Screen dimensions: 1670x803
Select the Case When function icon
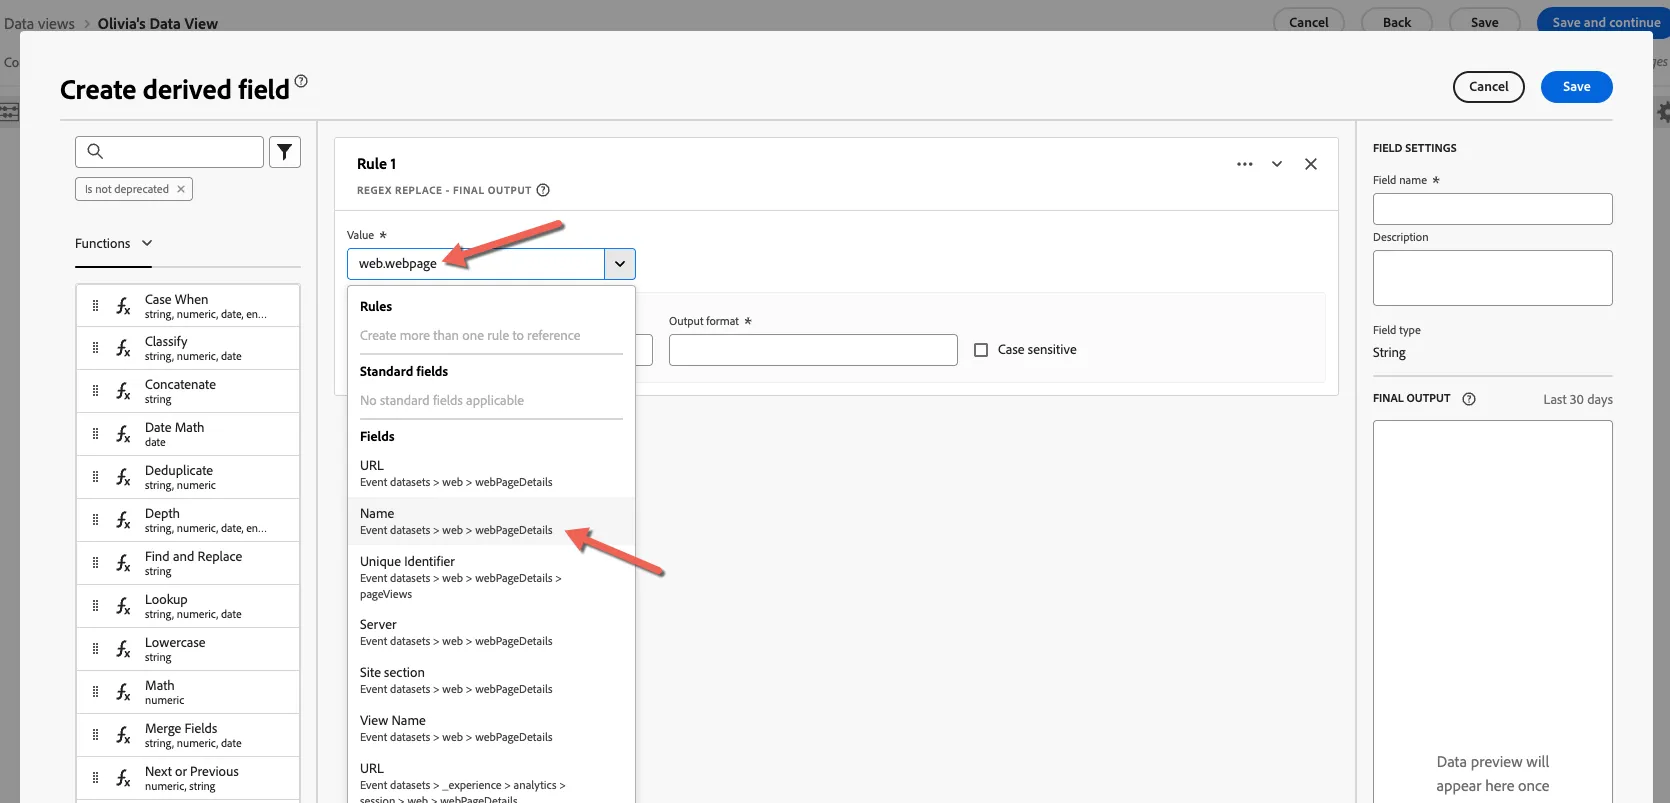pos(123,306)
